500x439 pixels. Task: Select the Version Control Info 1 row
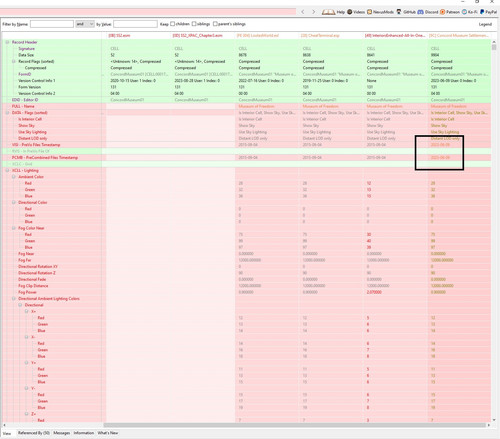coord(246,81)
